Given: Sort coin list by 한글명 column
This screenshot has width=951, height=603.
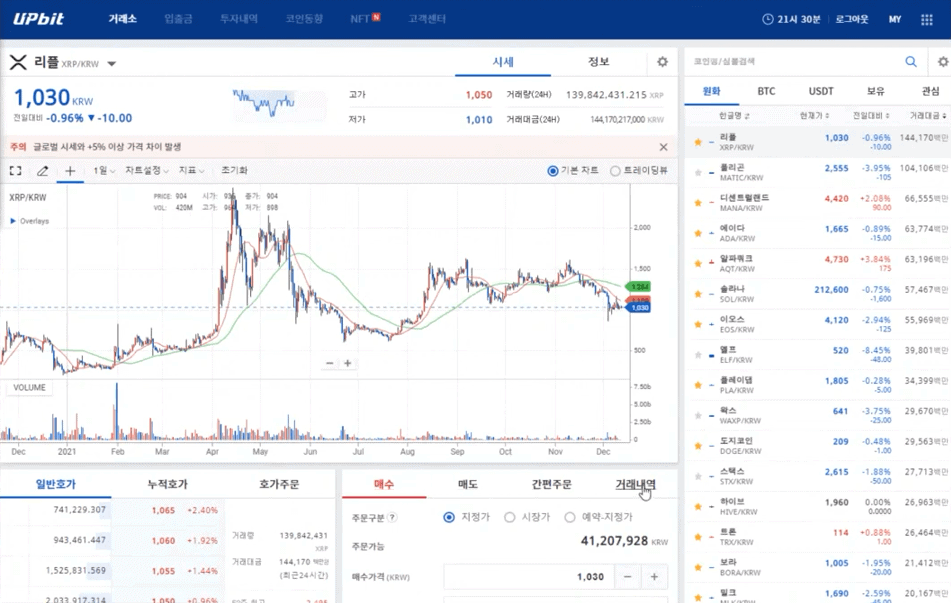Looking at the screenshot, I should (x=734, y=115).
